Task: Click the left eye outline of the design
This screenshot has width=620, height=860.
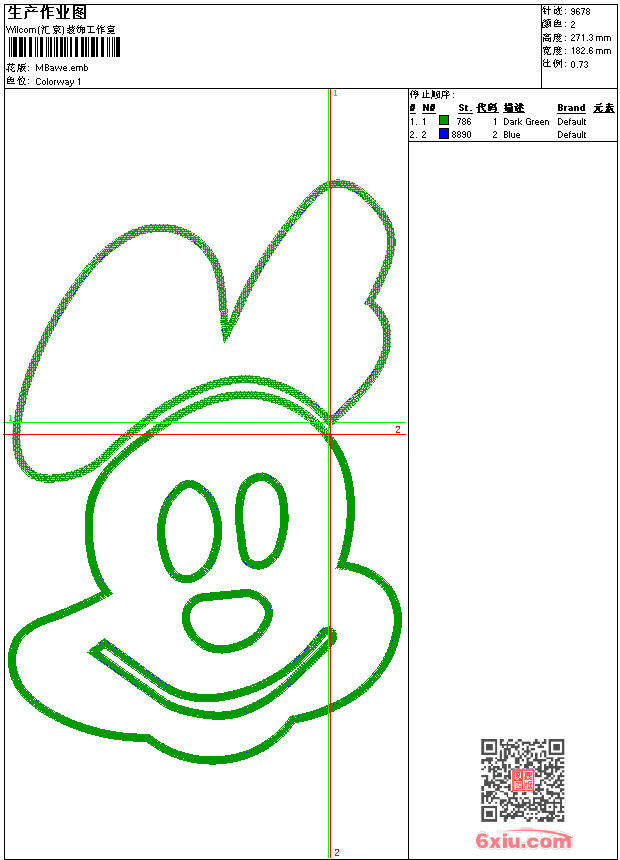Action: tap(189, 531)
